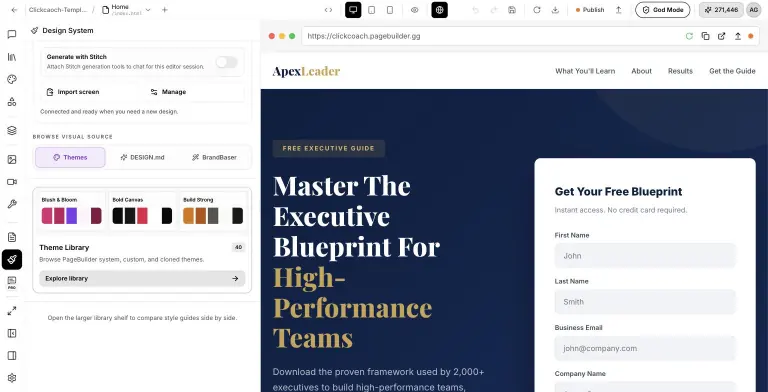Click the share upload icon in address bar
Viewport: 768px width, 392px height.
point(738,36)
